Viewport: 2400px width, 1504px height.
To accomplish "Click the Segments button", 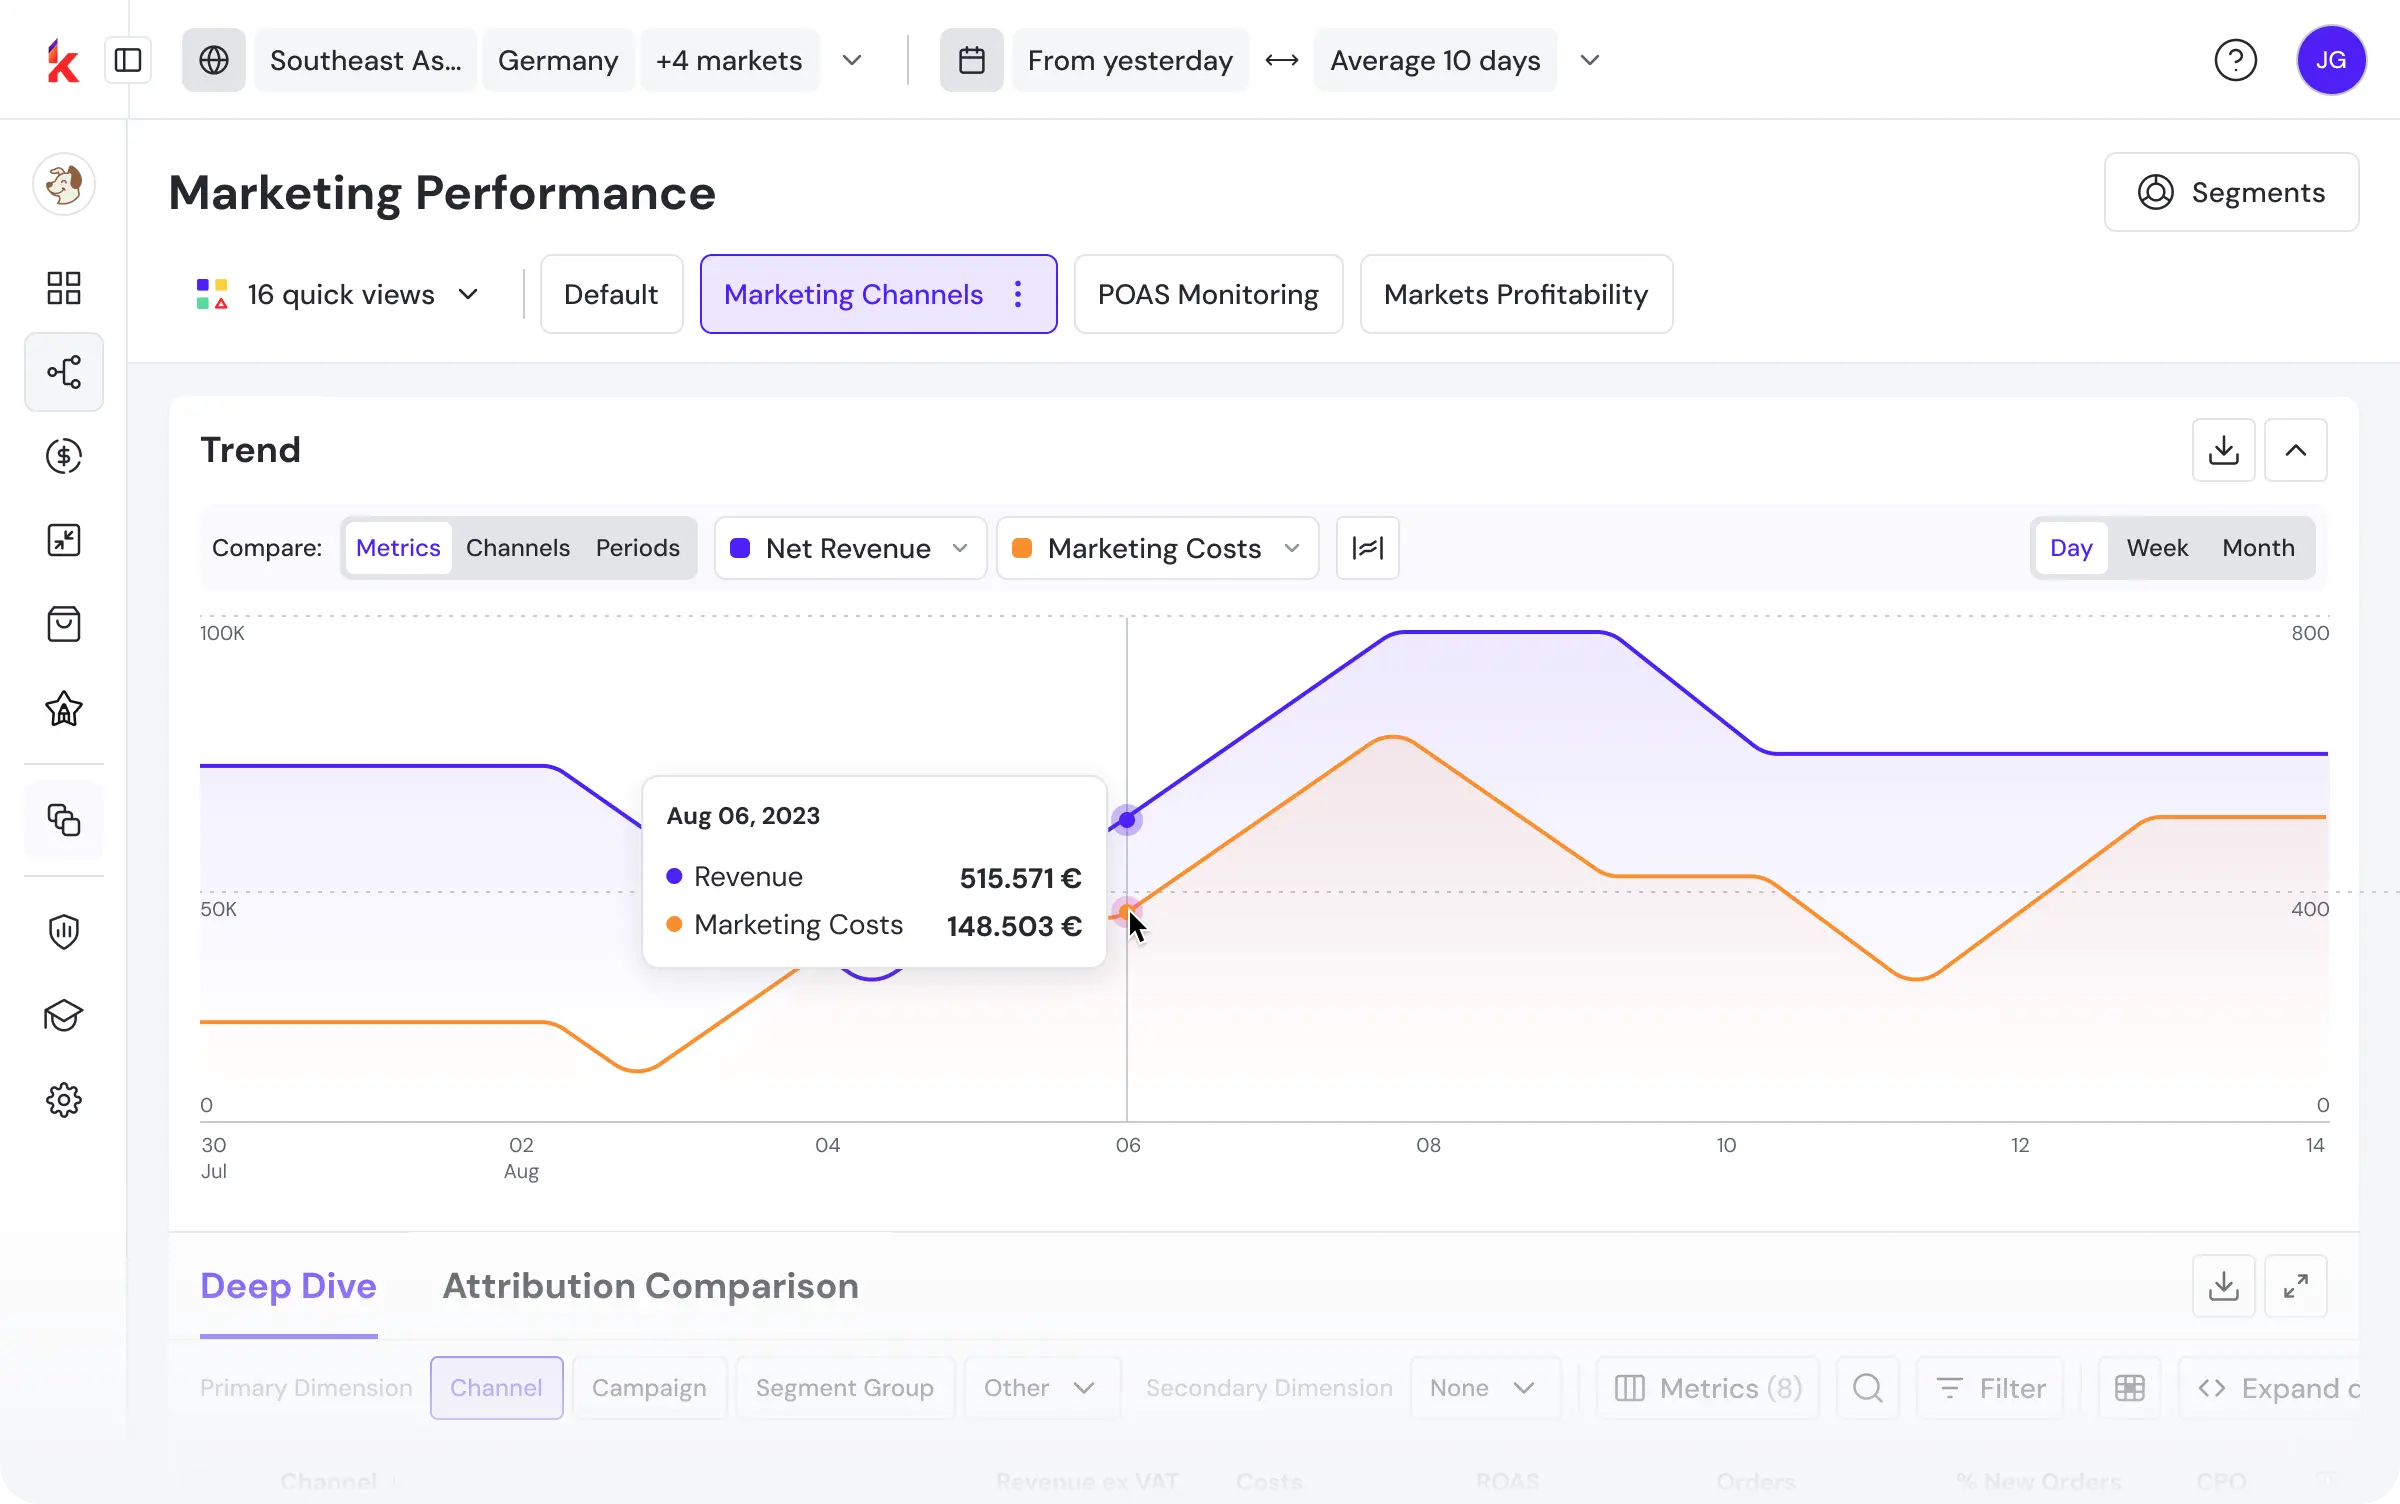I will 2231,192.
